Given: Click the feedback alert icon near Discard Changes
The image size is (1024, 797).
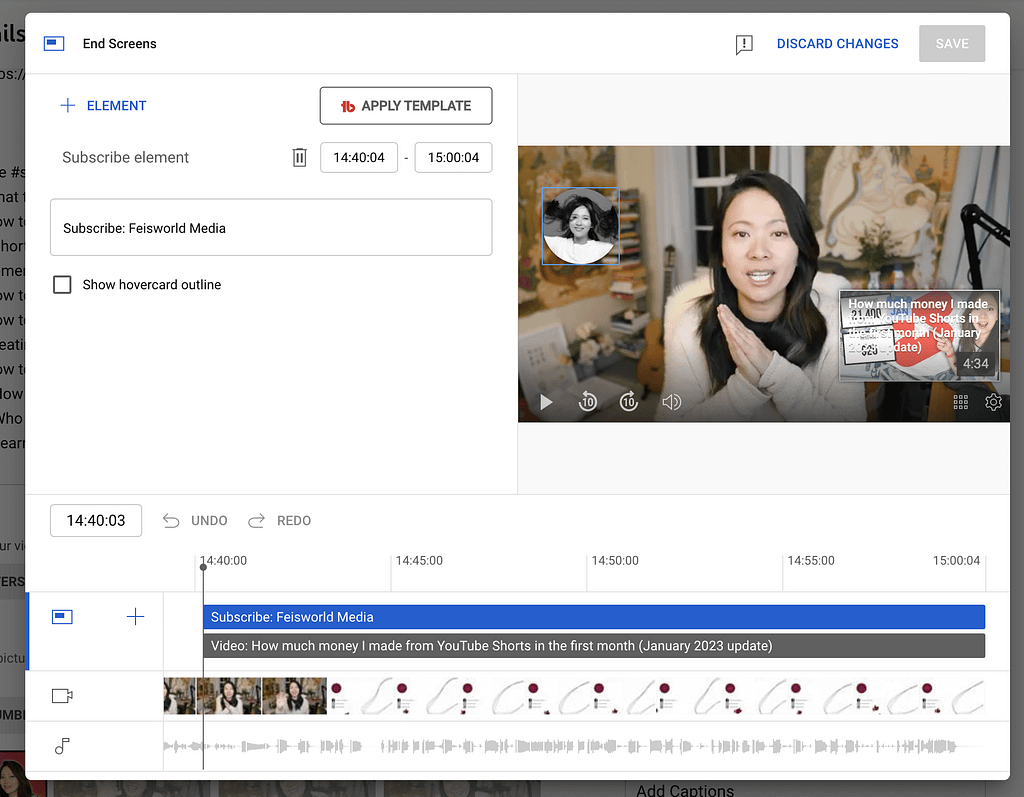Looking at the screenshot, I should (x=744, y=44).
